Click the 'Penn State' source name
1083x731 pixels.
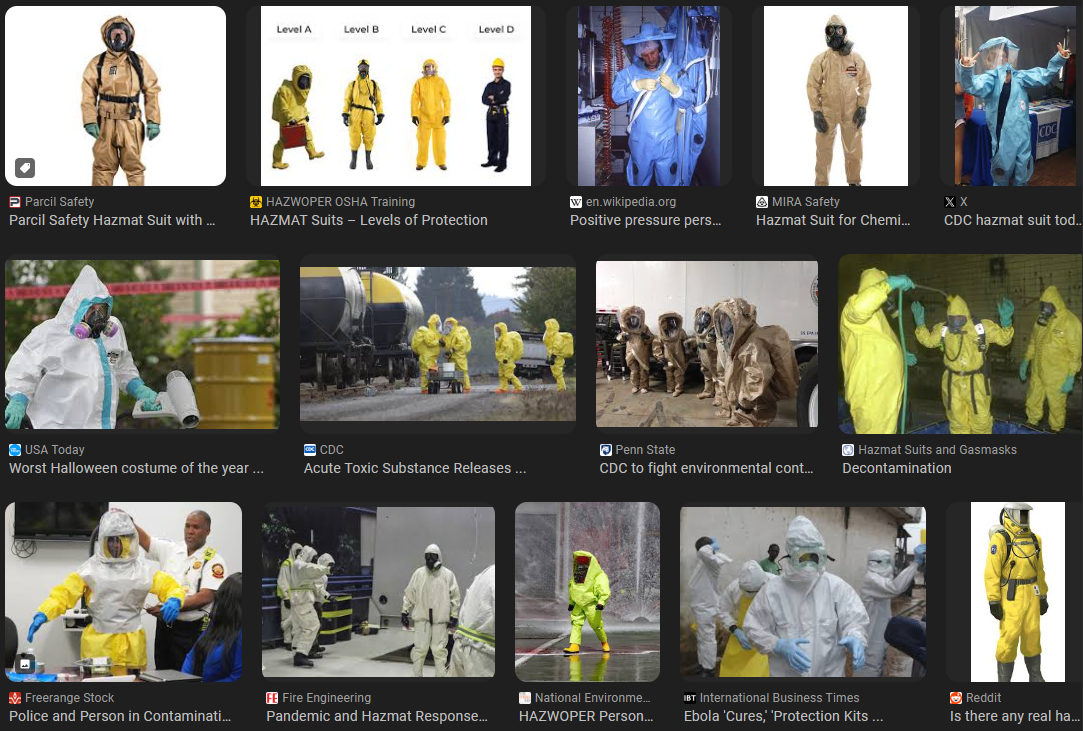[645, 450]
